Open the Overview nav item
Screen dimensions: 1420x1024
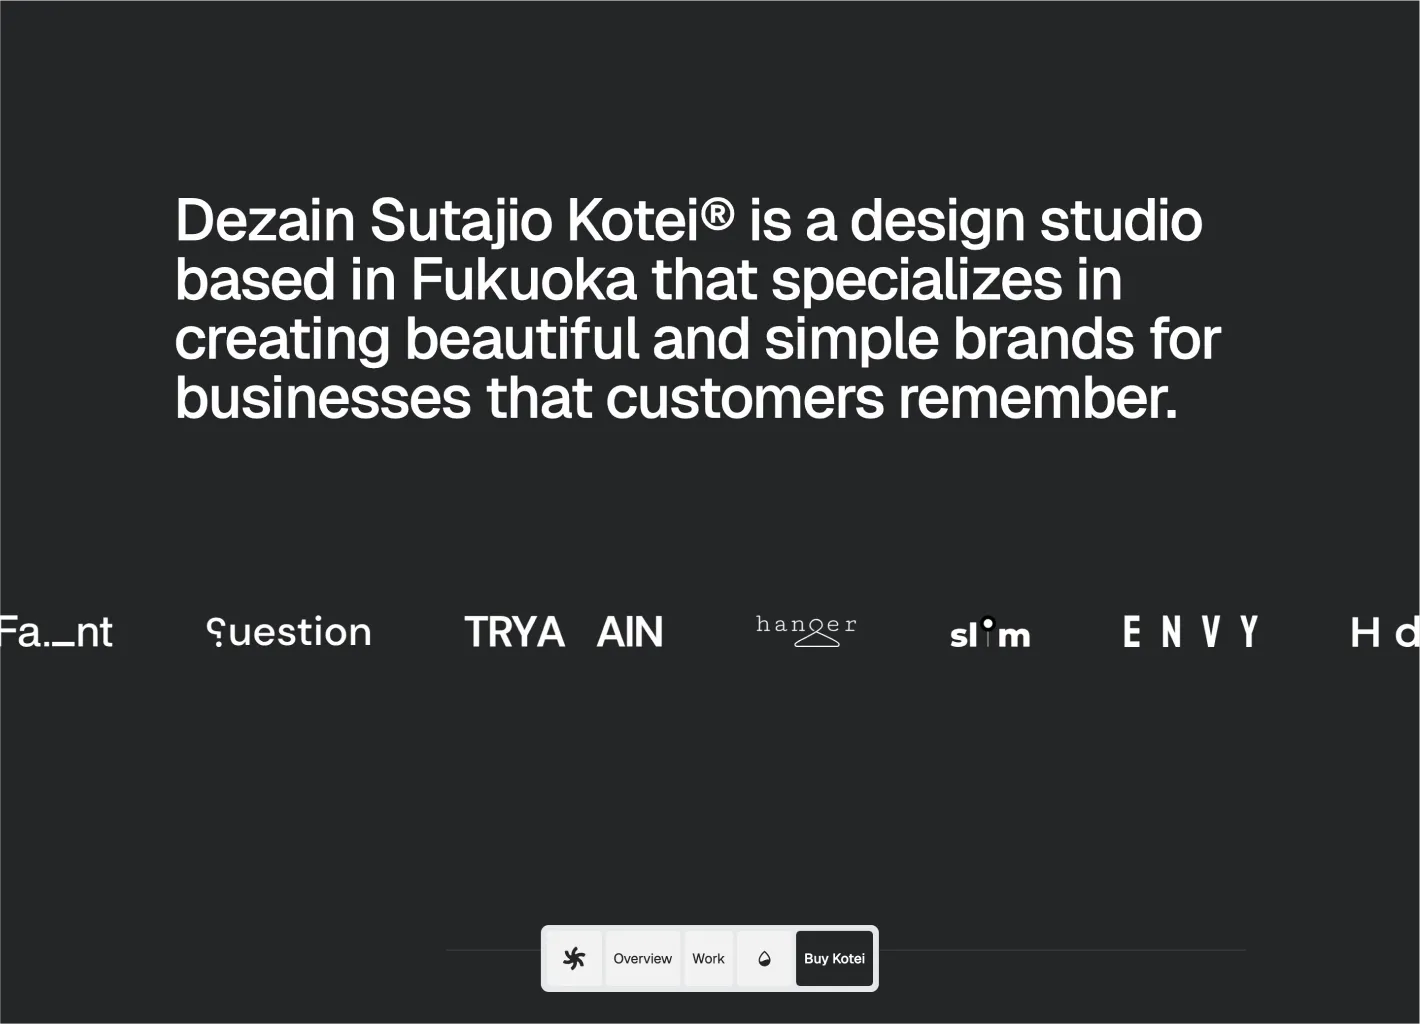pyautogui.click(x=642, y=958)
